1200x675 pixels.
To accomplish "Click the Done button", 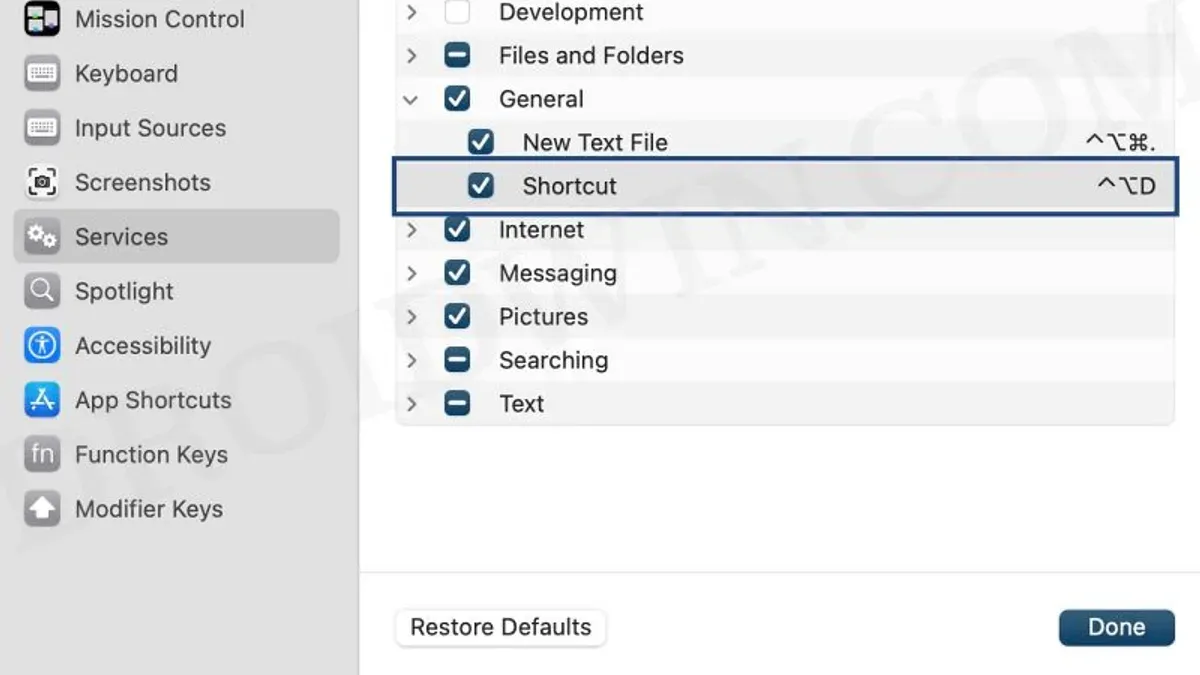I will tap(1116, 627).
